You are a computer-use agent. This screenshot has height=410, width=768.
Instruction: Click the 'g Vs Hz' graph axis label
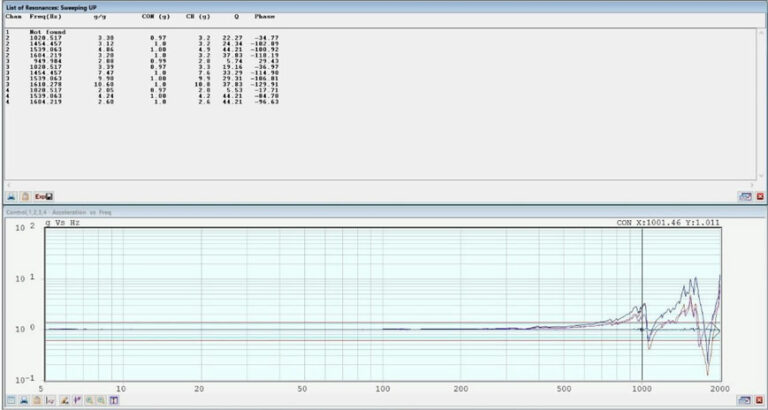click(63, 223)
